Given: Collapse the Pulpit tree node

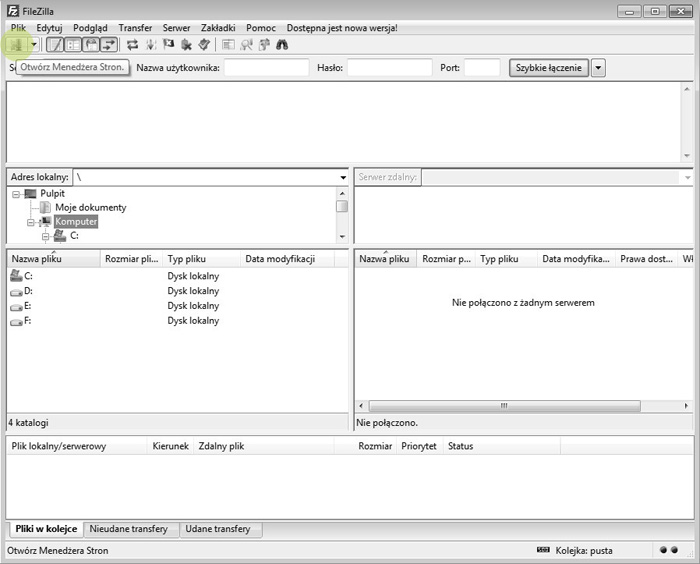Looking at the screenshot, I should coord(16,194).
